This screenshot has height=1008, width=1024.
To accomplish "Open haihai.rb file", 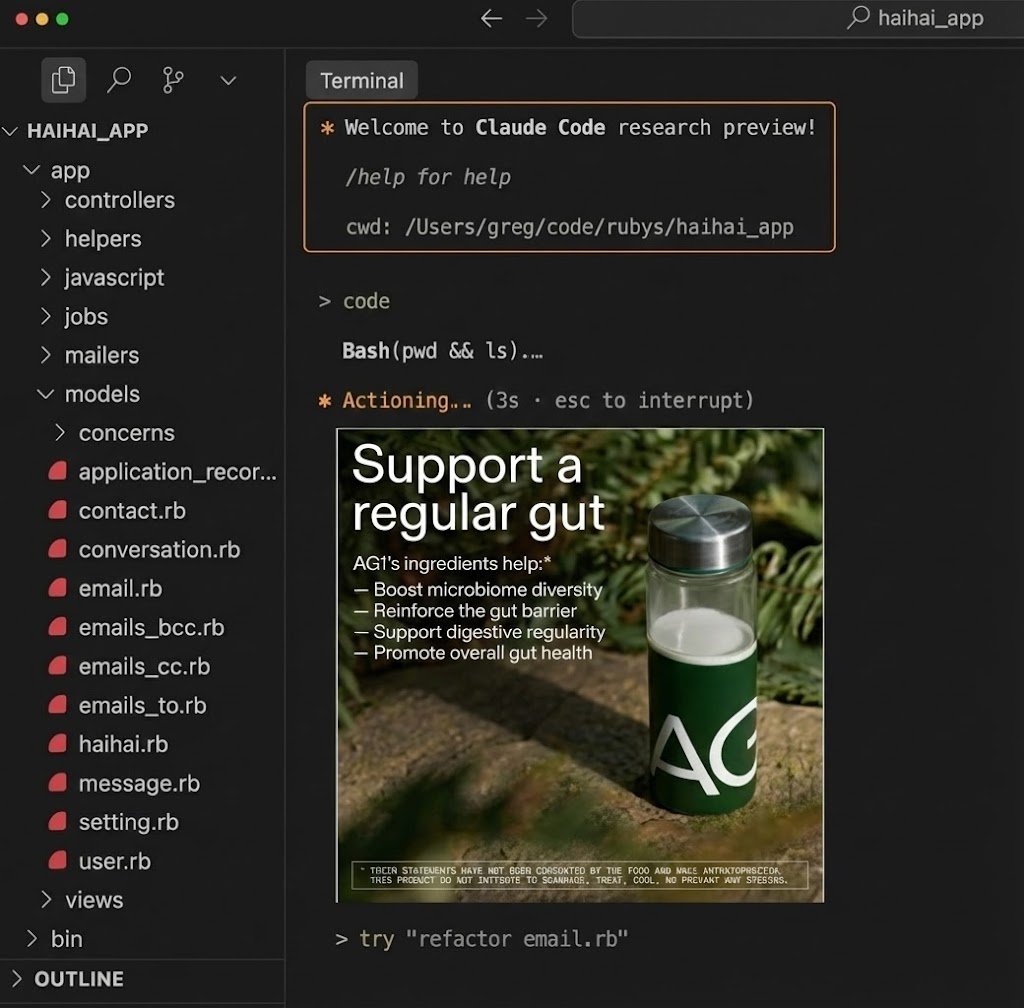I will tap(123, 744).
